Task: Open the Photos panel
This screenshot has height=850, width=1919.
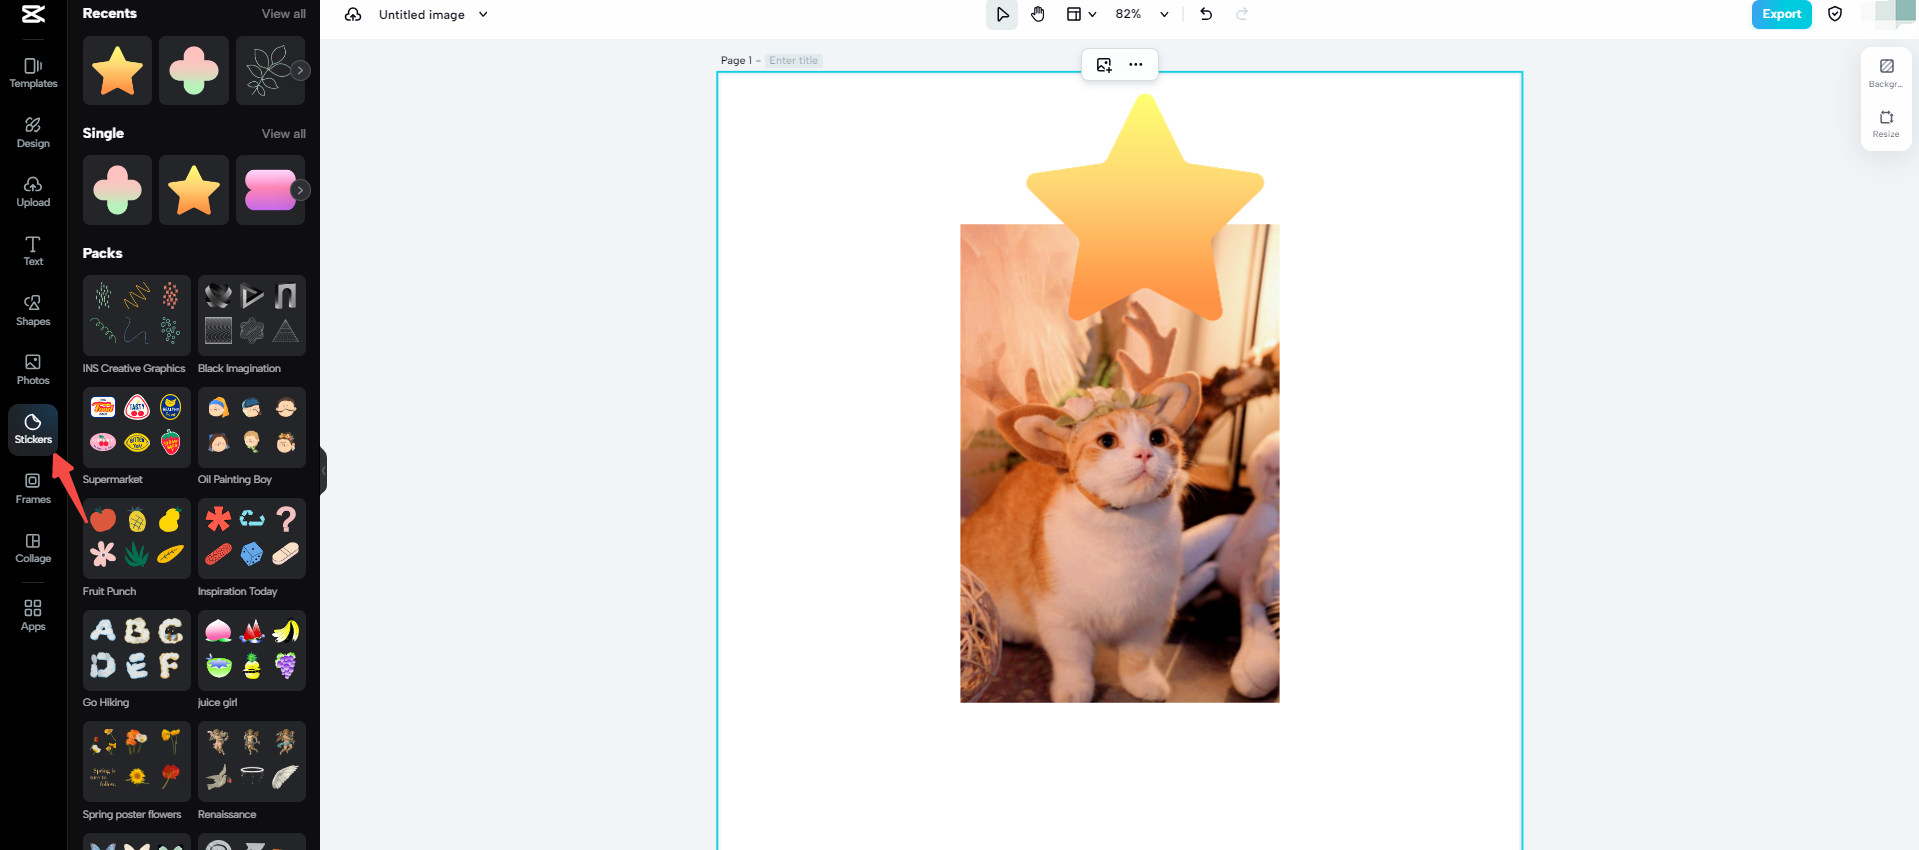Action: [x=33, y=369]
